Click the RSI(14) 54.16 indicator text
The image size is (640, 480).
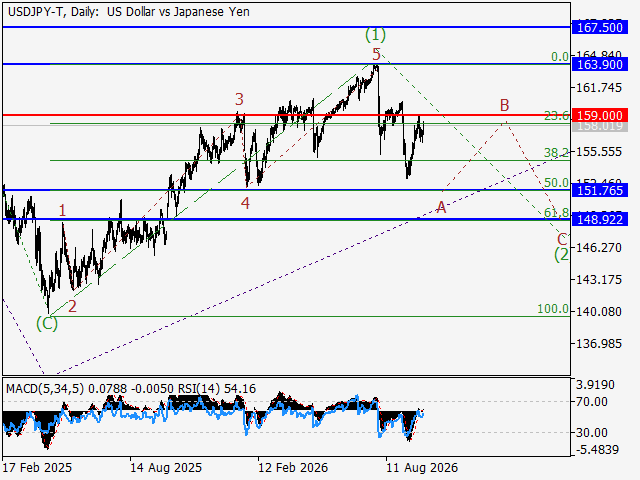[x=217, y=389]
